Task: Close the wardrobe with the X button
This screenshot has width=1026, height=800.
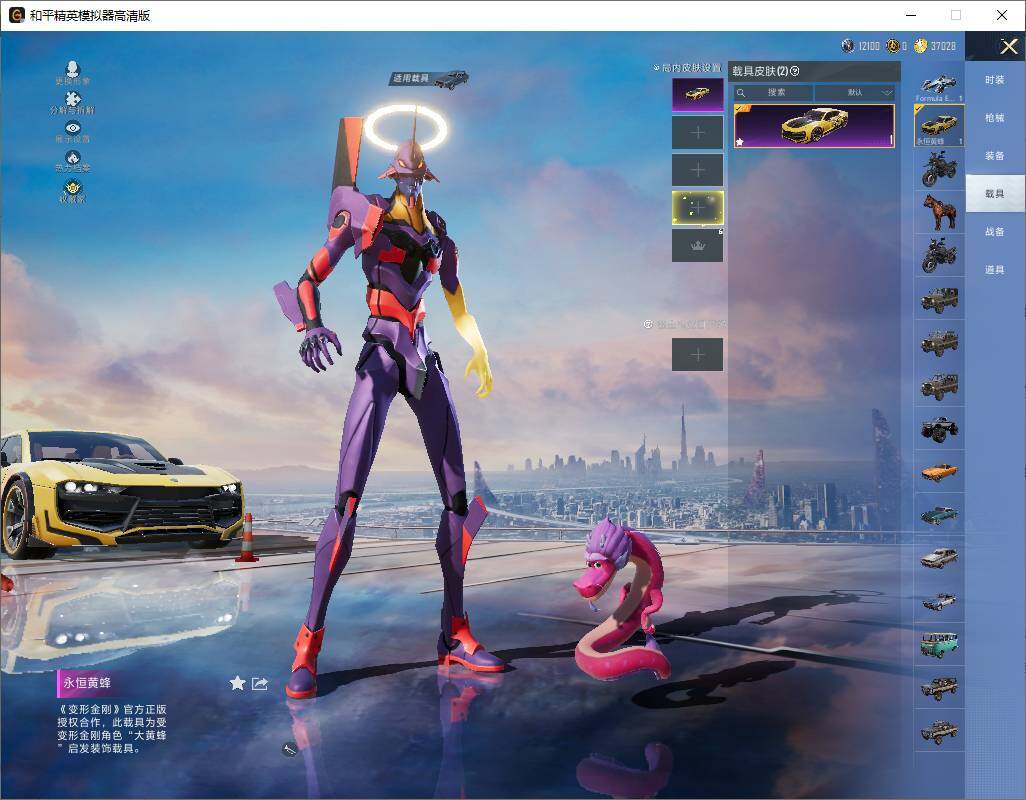Action: pos(1008,46)
